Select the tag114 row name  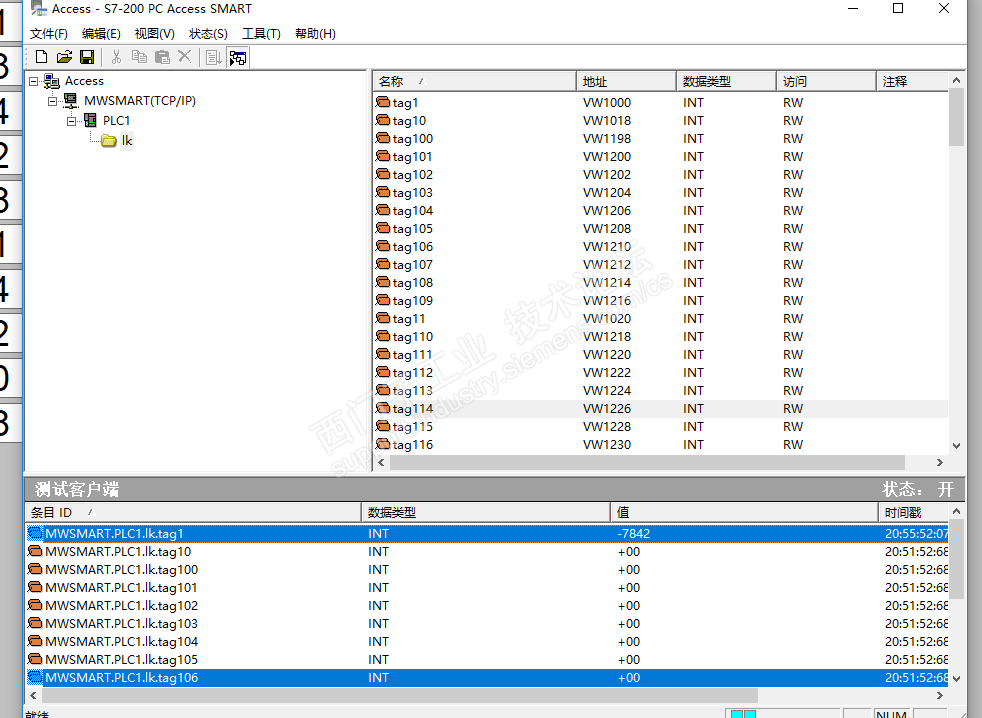pos(413,408)
